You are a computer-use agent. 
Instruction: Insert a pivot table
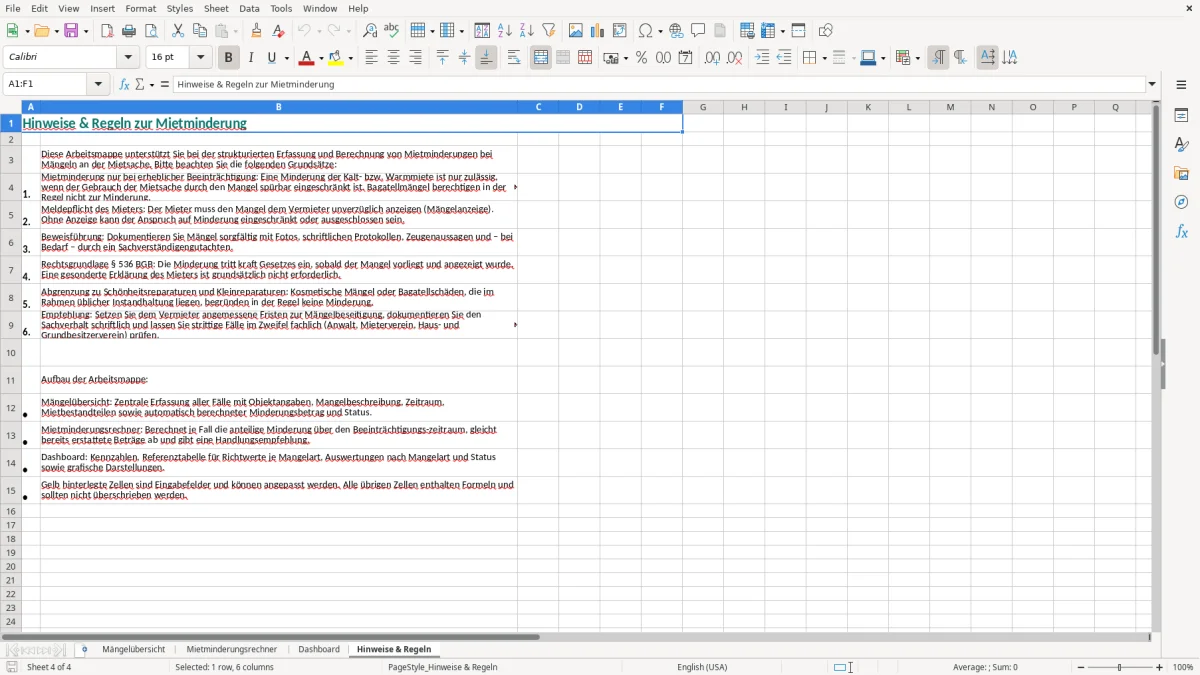(x=620, y=31)
